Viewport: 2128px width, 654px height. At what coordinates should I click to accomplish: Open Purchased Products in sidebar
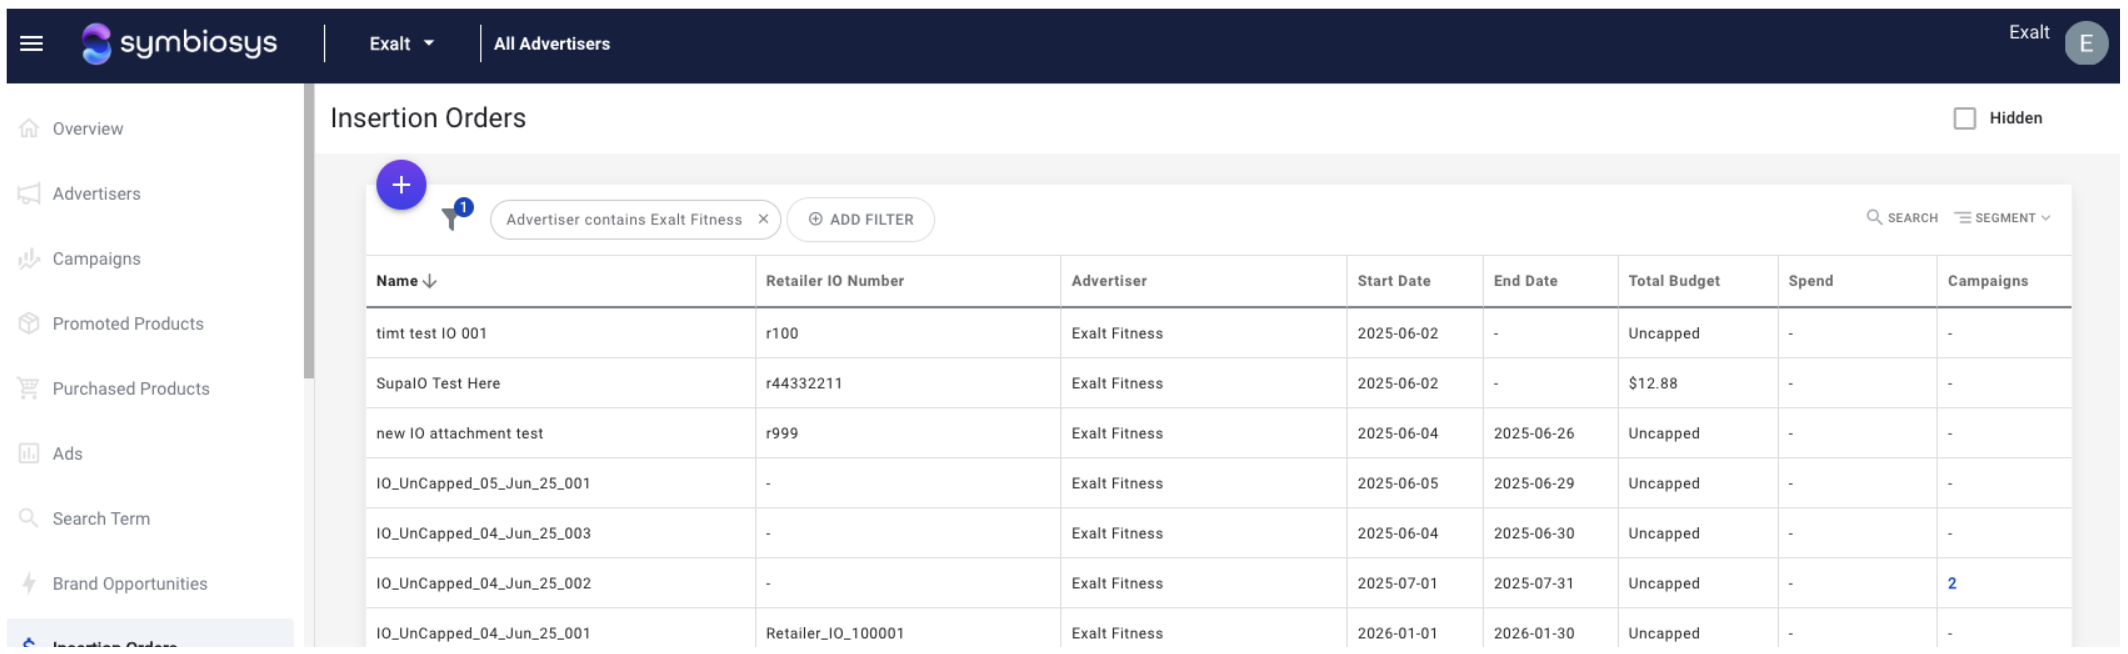[130, 389]
